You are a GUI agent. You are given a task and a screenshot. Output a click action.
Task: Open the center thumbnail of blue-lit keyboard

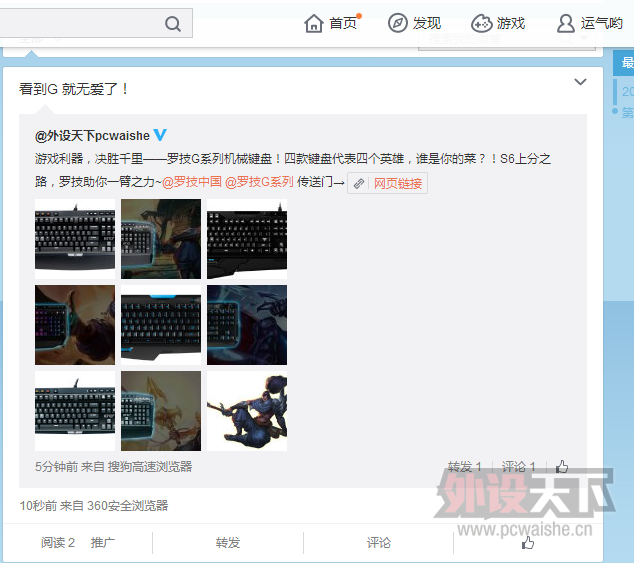tap(161, 325)
